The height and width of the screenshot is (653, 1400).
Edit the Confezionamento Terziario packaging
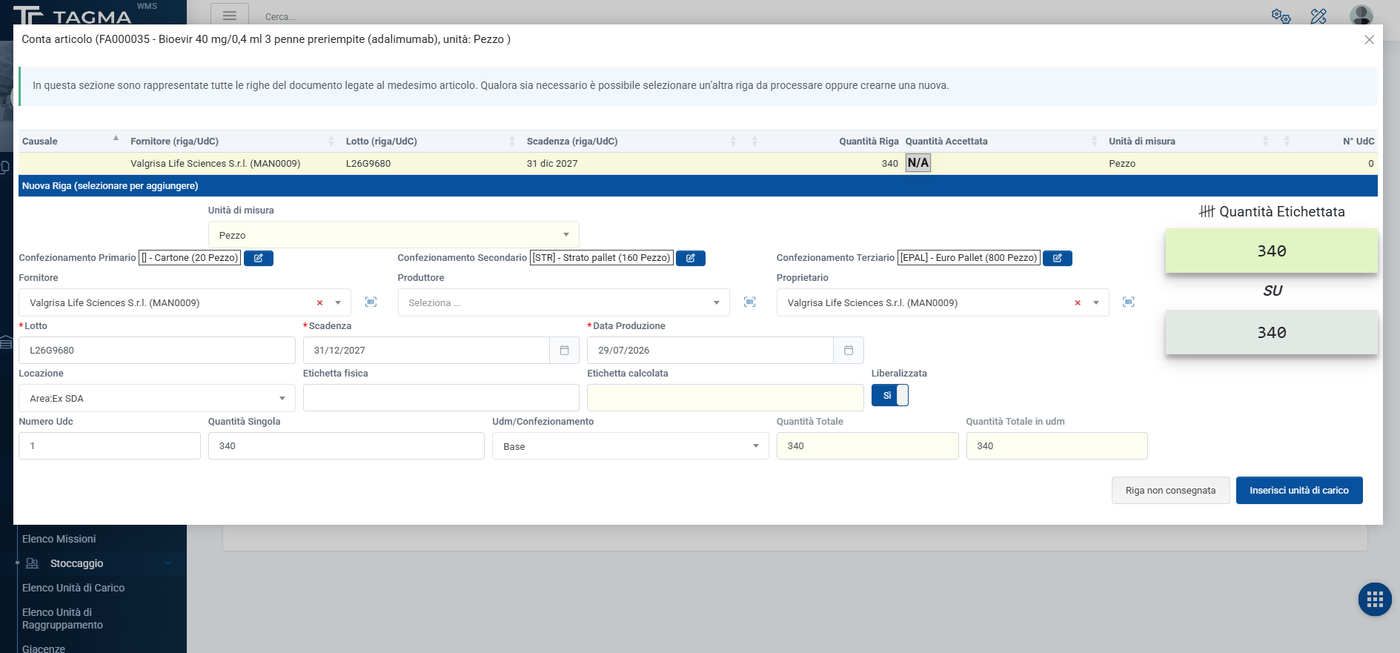click(1057, 258)
